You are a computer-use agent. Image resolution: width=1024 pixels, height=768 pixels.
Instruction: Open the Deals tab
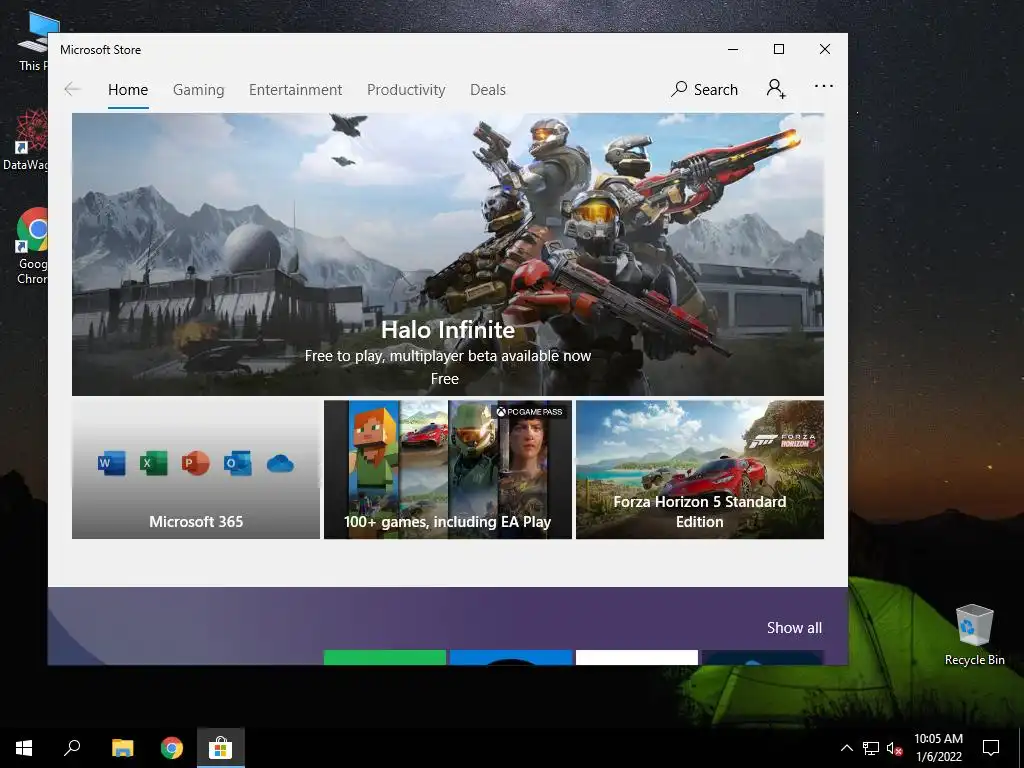pos(488,89)
